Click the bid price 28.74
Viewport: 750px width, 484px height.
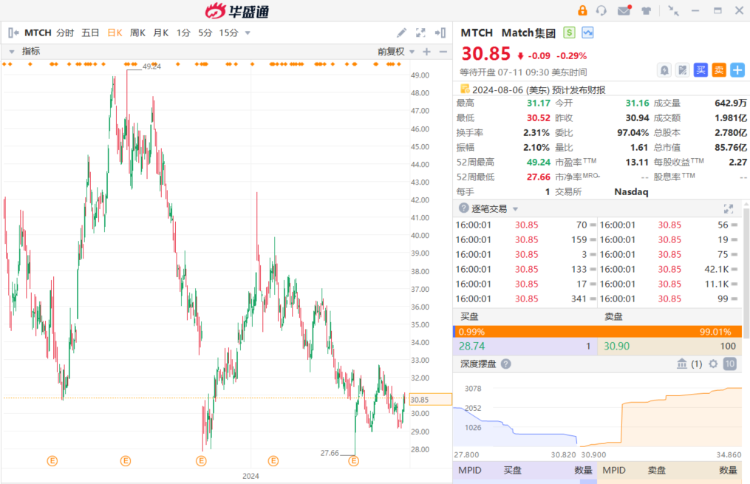472,346
